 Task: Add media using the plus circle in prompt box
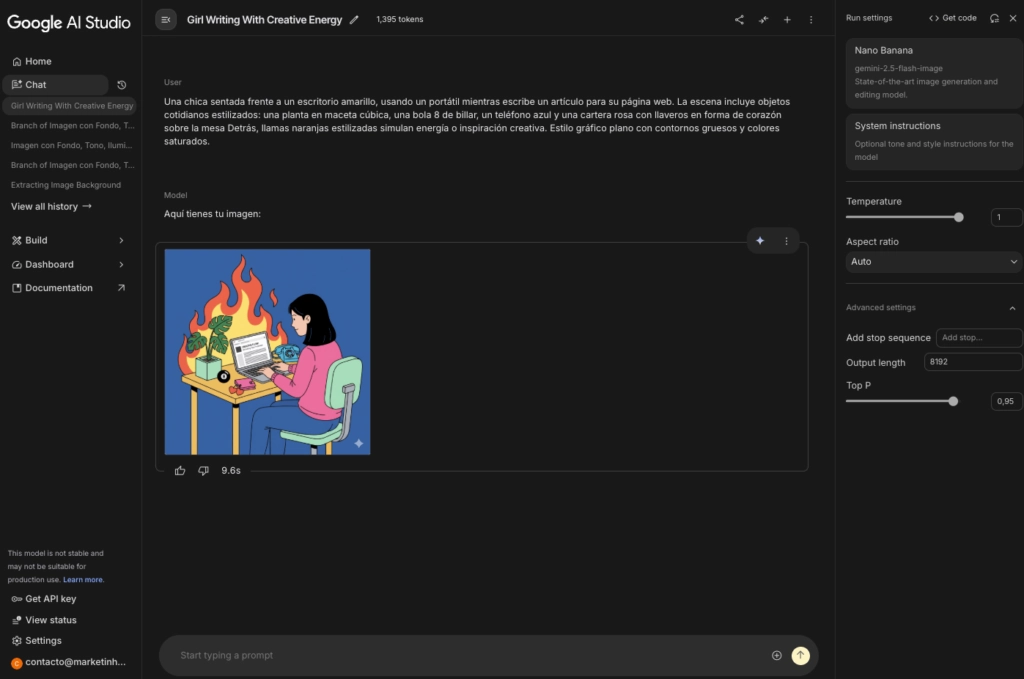tap(776, 655)
